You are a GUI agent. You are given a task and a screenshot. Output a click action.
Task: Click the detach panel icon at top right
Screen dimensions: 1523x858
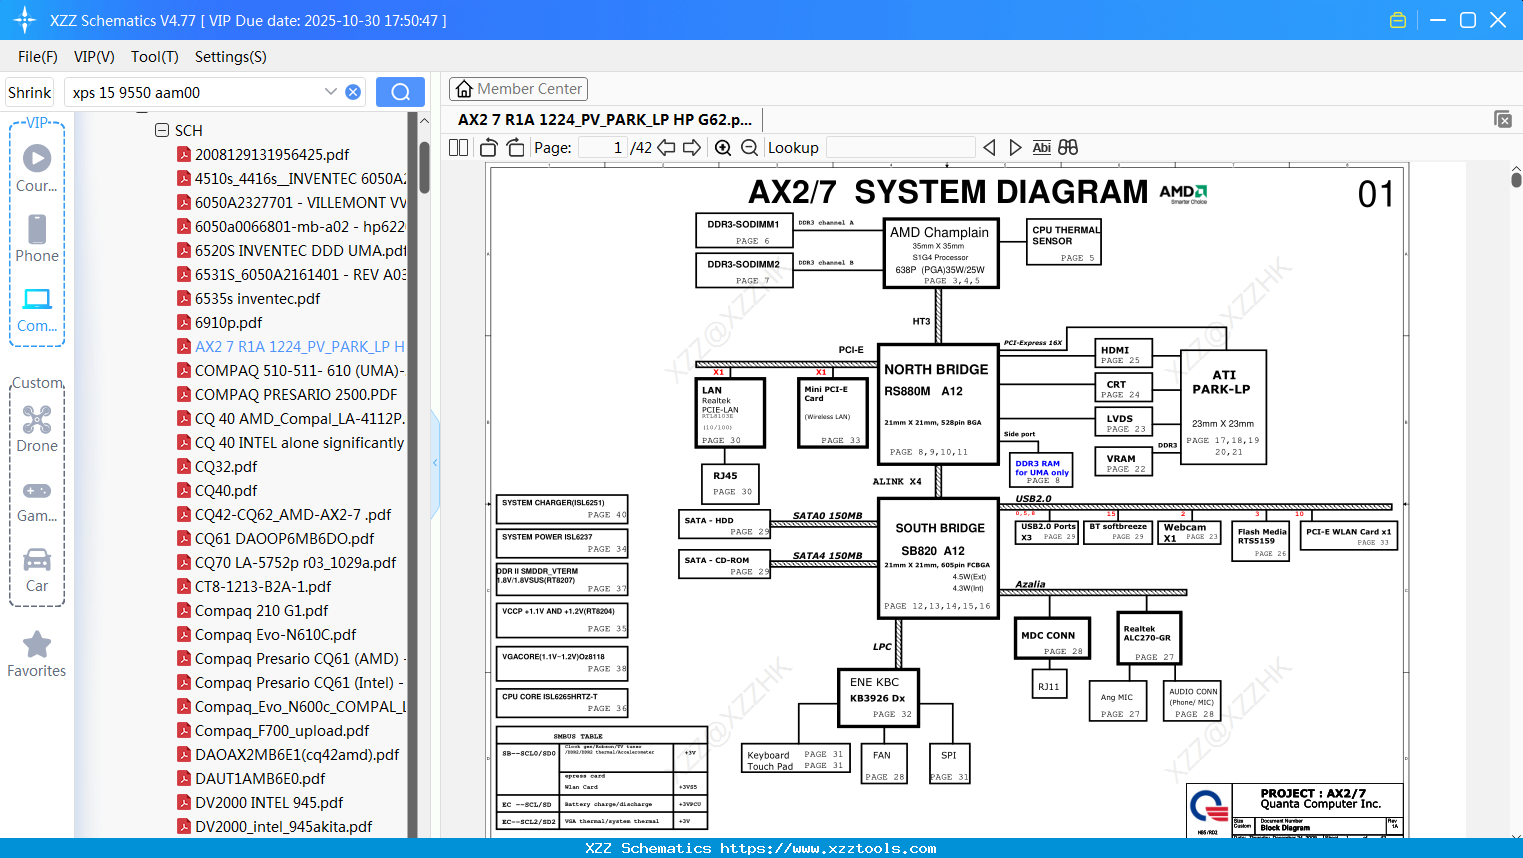point(1503,119)
